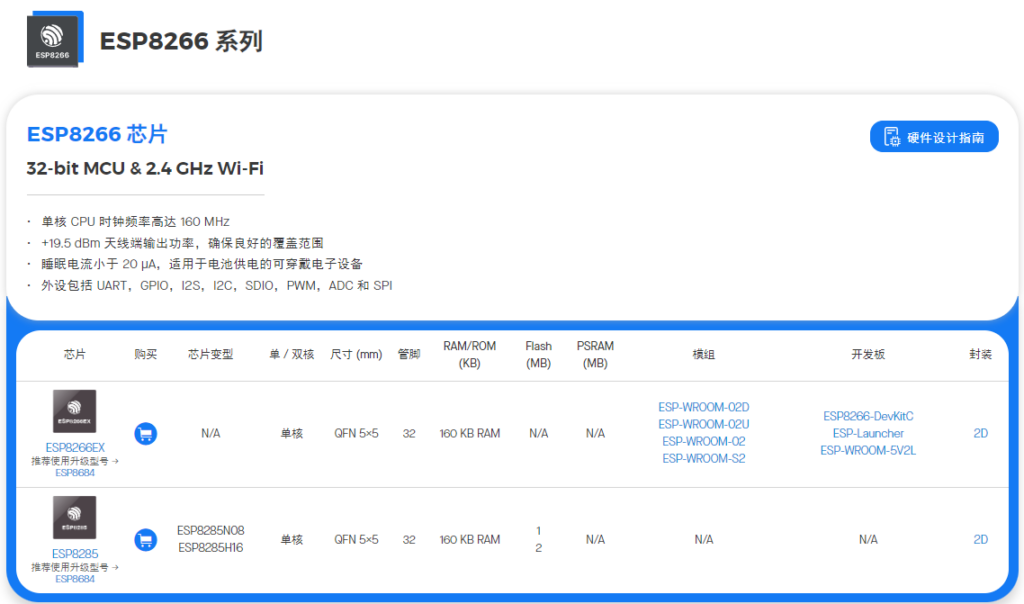Click the ESP8266 series chip logo
Screen dimensions: 1024x604
tap(55, 39)
